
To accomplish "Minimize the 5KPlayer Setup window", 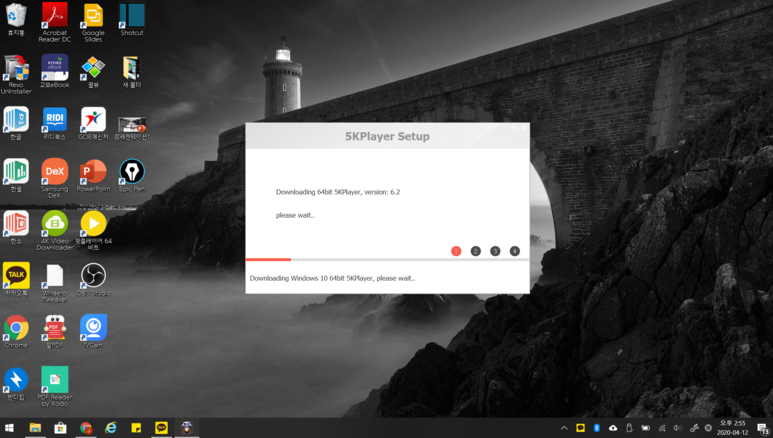I will point(514,128).
